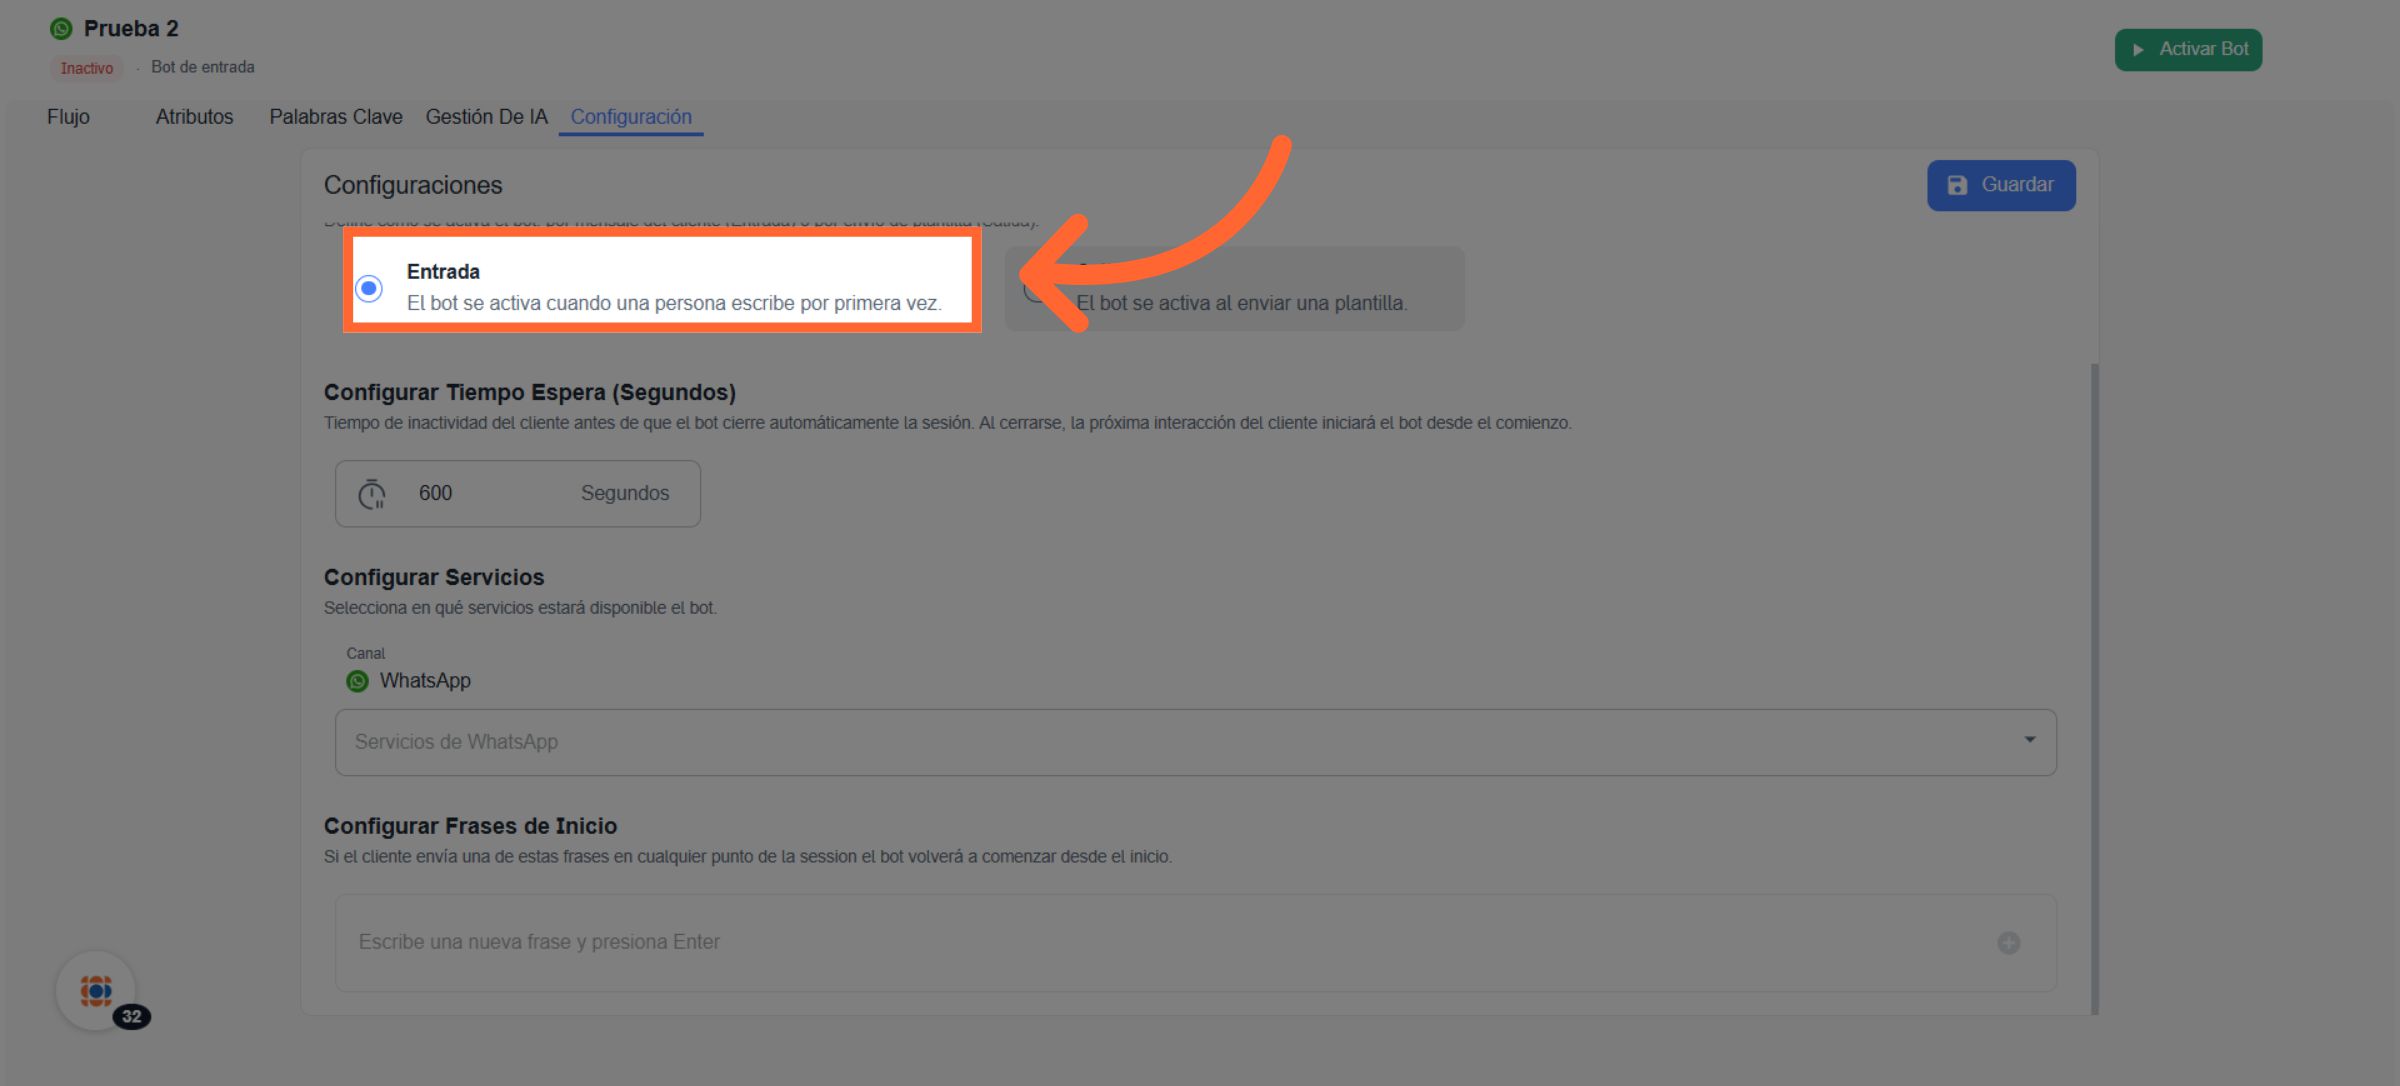2400x1086 pixels.
Task: Click the Inactivo status badge
Action: tap(86, 68)
